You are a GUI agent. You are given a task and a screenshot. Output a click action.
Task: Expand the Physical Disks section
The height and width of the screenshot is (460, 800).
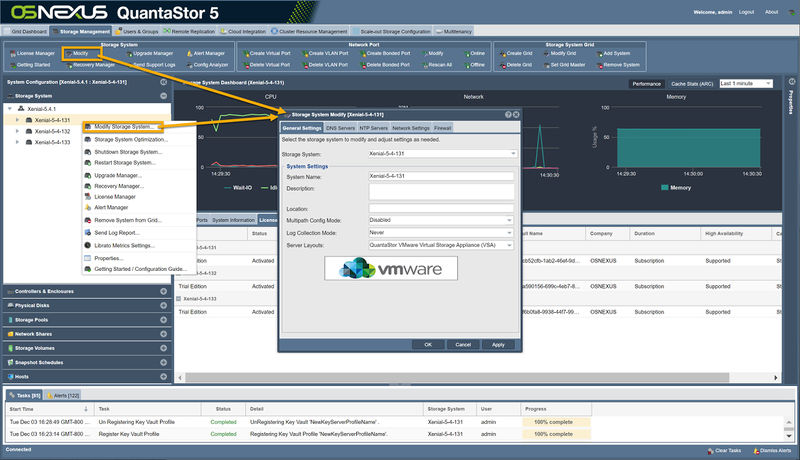(163, 305)
